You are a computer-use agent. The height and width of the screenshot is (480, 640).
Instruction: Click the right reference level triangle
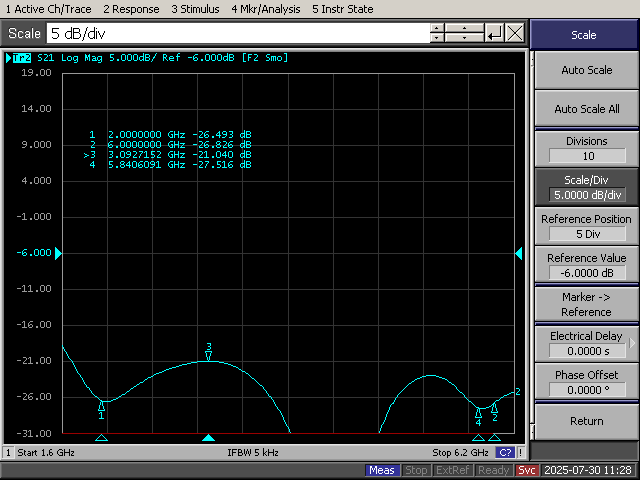click(519, 253)
